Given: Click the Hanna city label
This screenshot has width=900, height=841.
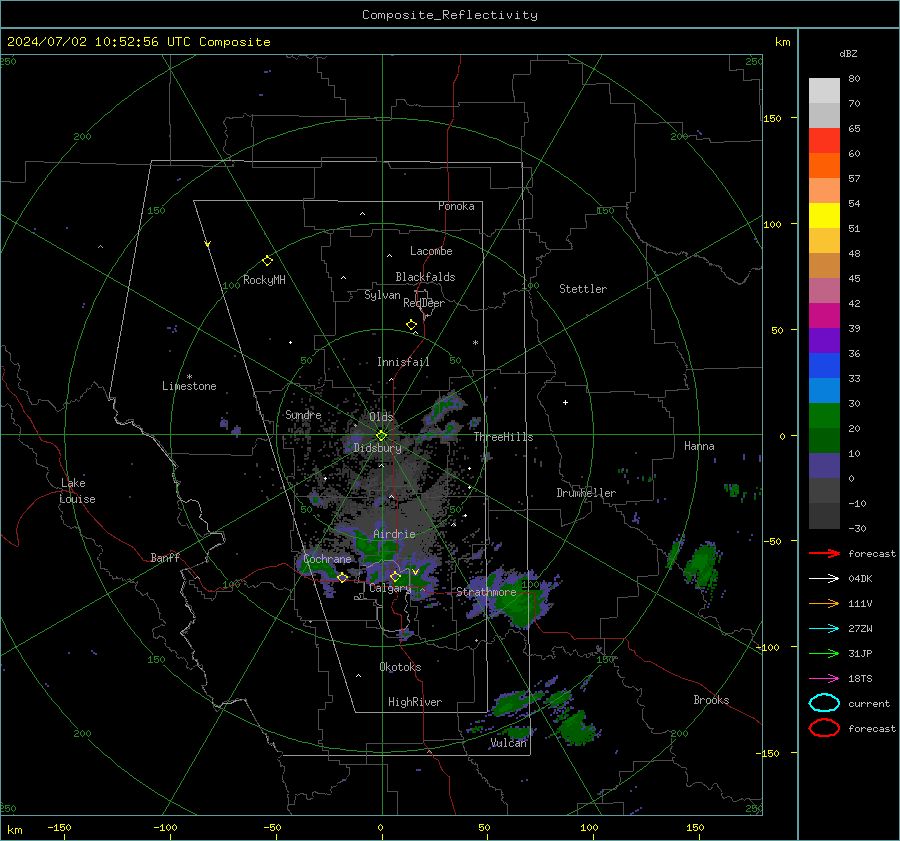Looking at the screenshot, I should point(699,446).
